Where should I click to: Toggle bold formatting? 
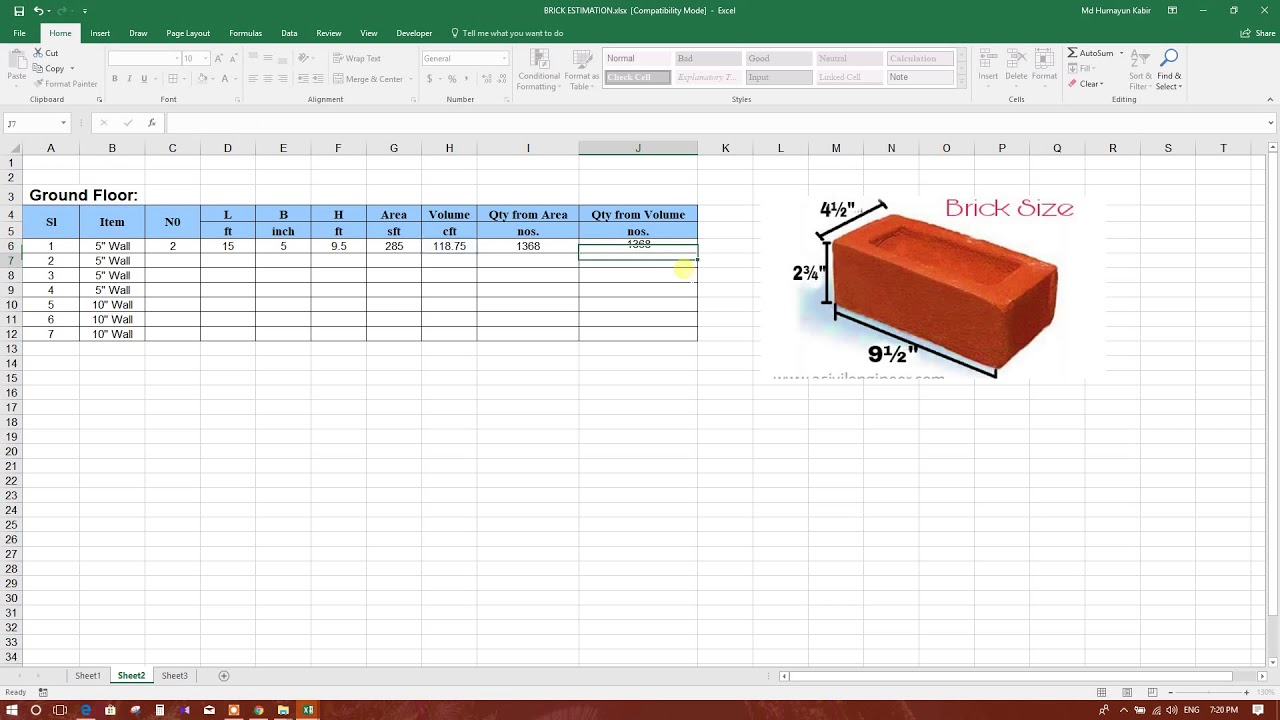pos(114,77)
